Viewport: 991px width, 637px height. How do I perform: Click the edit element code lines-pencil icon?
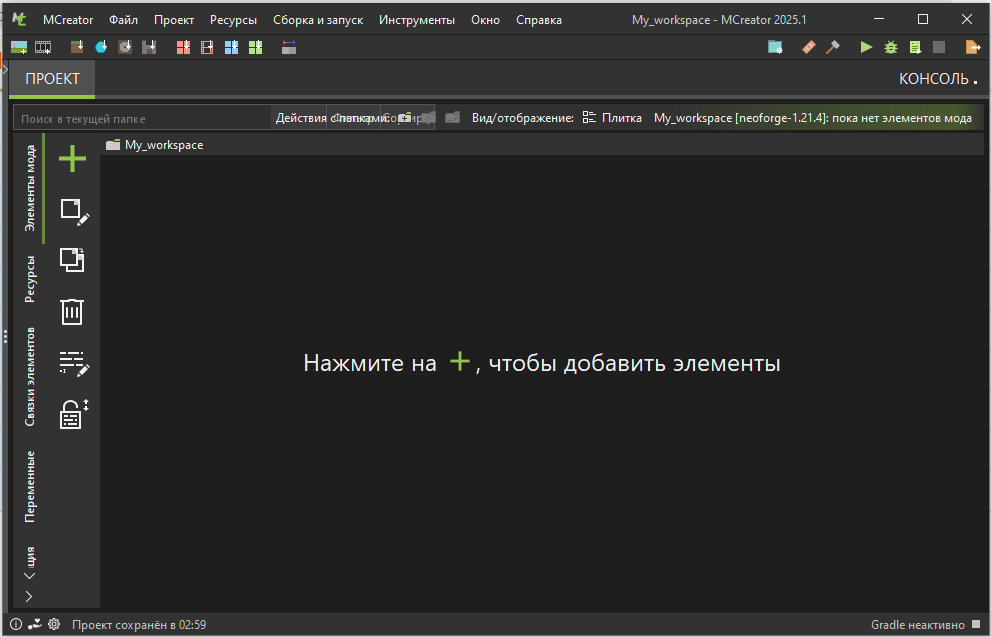74,363
